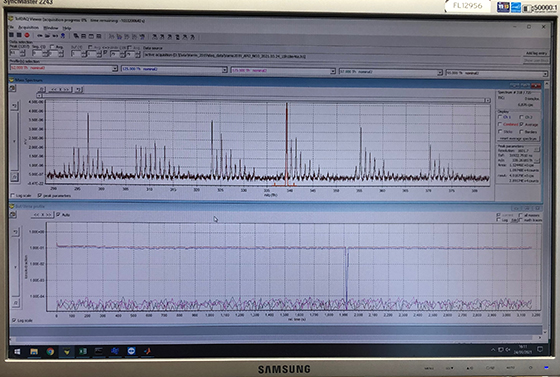Click the Add log entry button

click(x=536, y=53)
